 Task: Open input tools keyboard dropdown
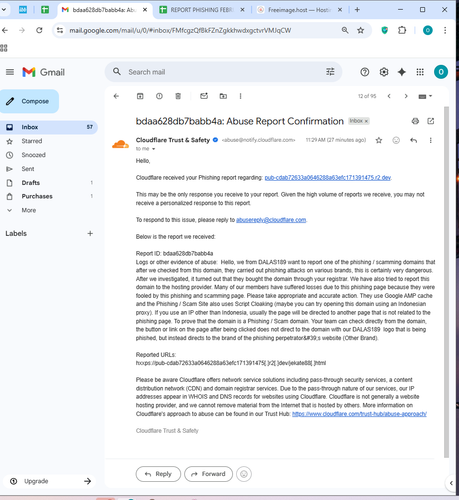tap(425, 96)
